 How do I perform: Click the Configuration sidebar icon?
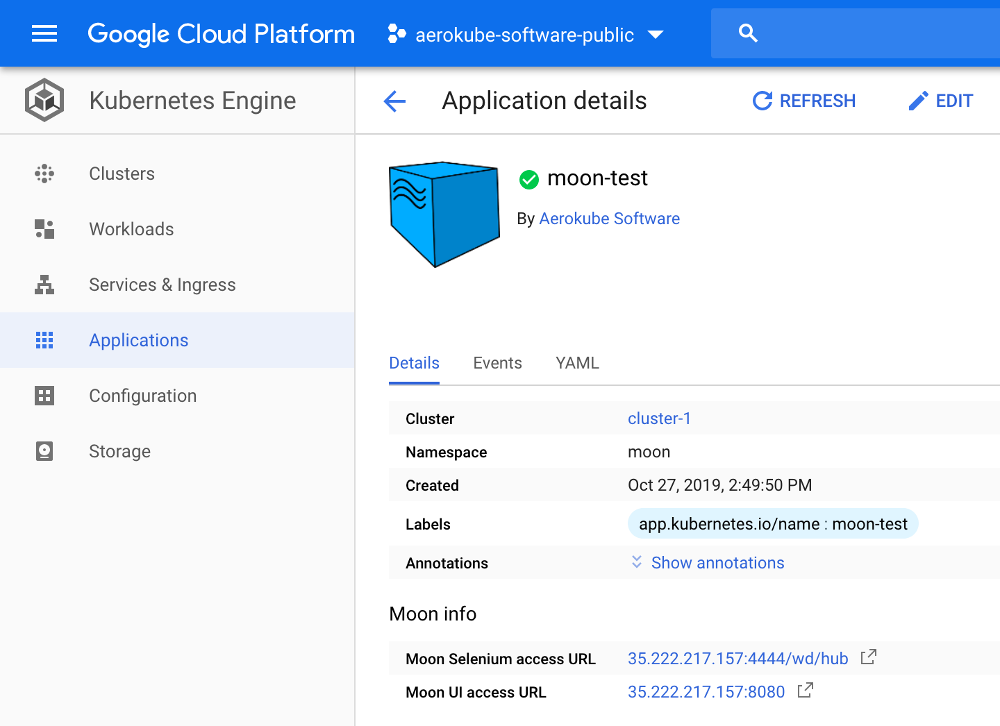coord(44,396)
